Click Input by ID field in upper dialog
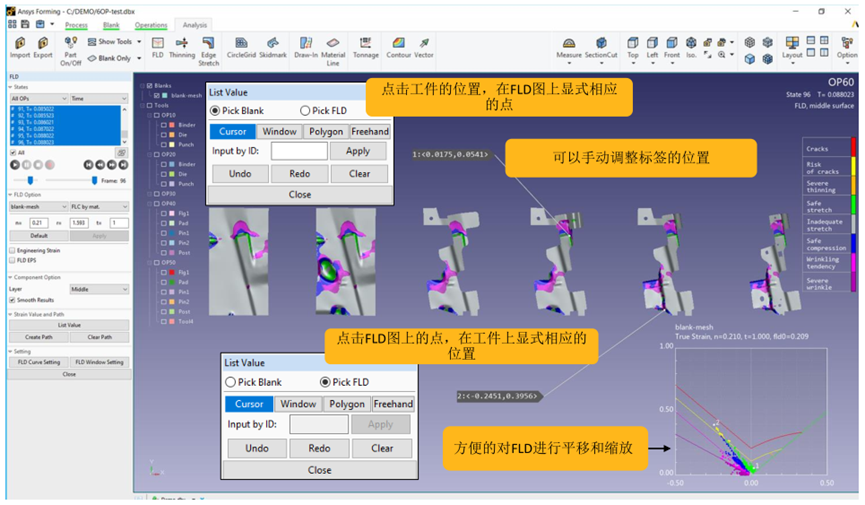Image resolution: width=865 pixels, height=505 pixels. [x=299, y=151]
